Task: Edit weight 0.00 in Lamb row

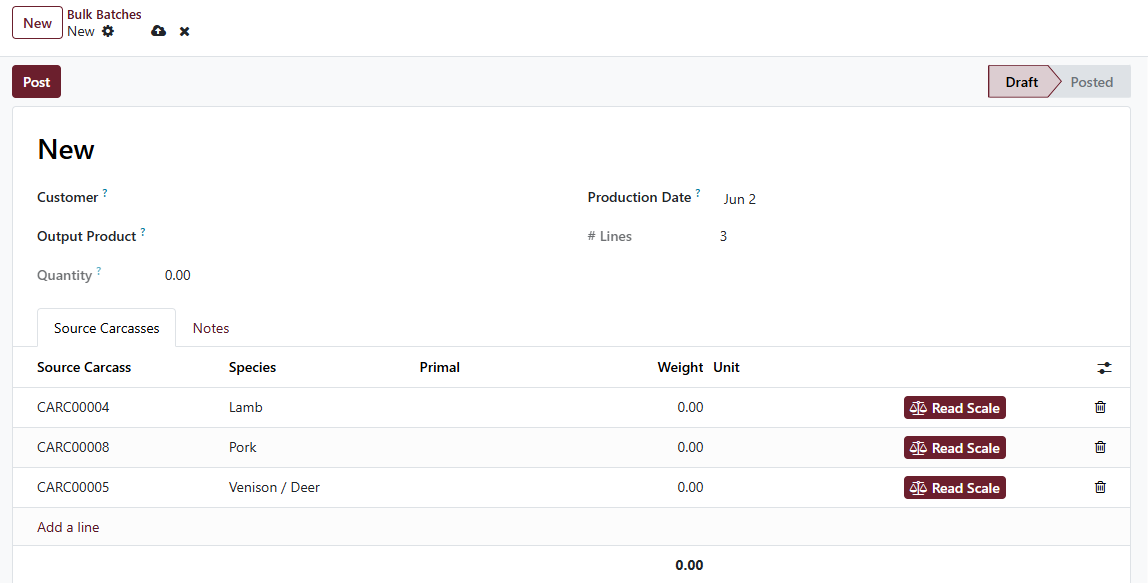Action: (x=690, y=407)
